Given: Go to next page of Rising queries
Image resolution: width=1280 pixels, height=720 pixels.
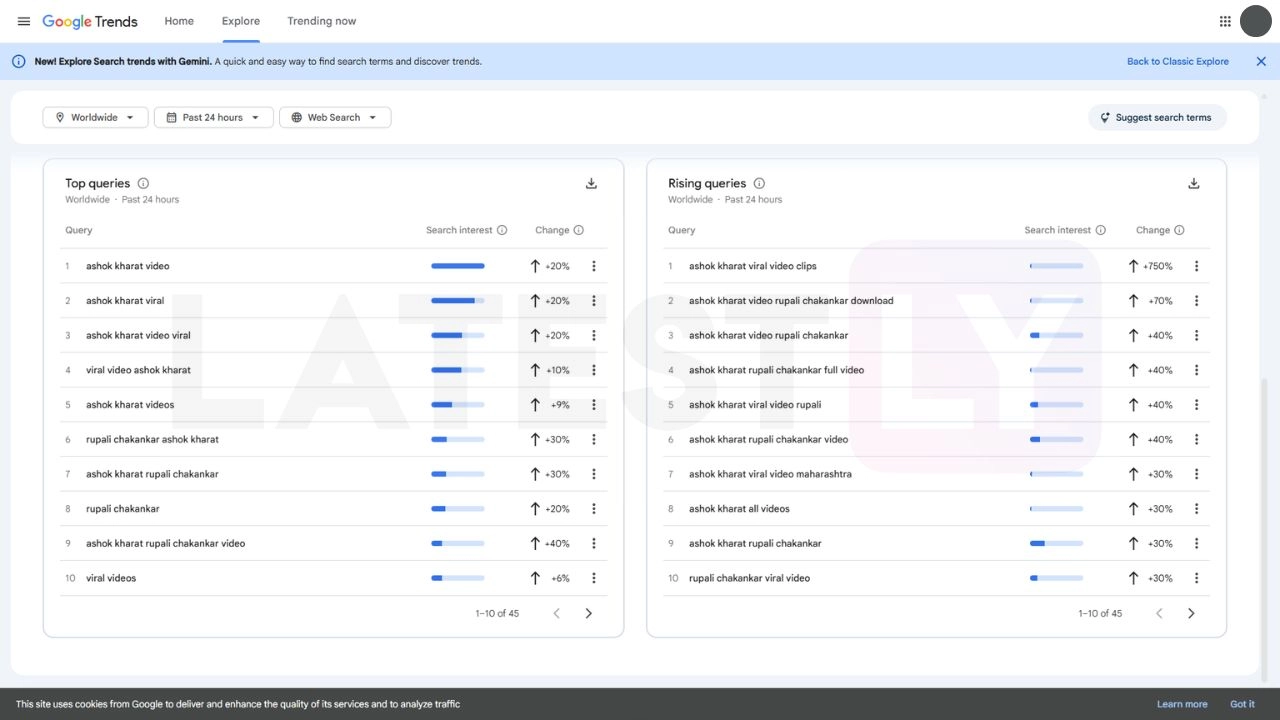Looking at the screenshot, I should pos(1191,613).
